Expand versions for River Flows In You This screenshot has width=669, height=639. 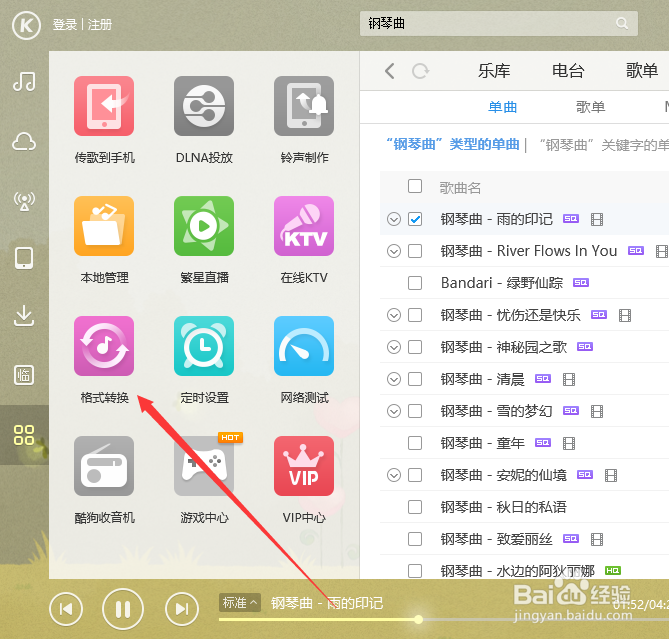(x=394, y=251)
